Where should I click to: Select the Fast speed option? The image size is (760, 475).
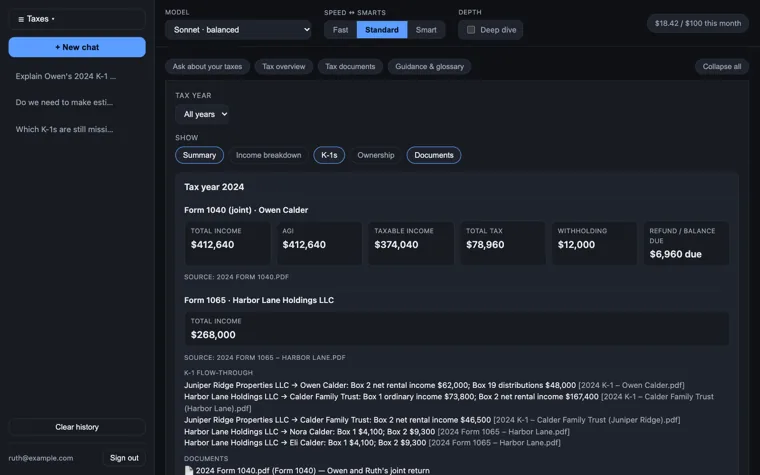[340, 30]
